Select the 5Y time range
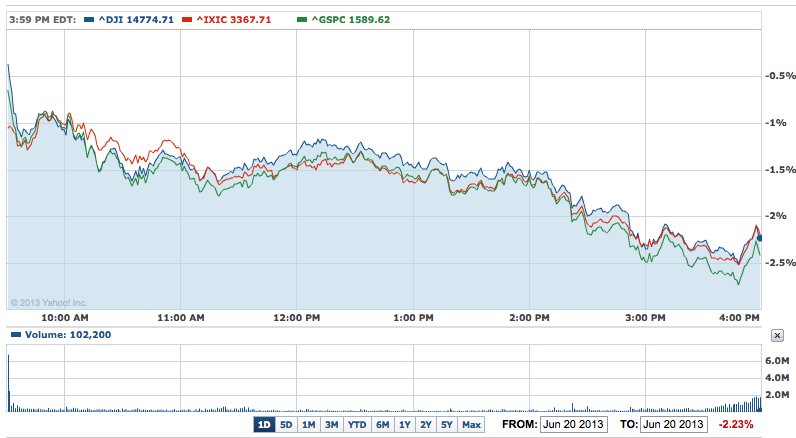Screen dimensions: 796x438 [448, 425]
